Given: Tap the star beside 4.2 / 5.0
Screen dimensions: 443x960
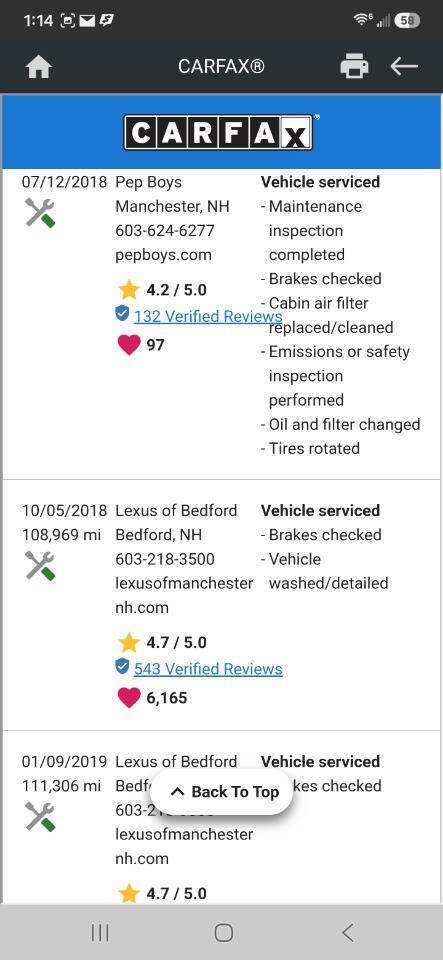Looking at the screenshot, I should [x=129, y=289].
